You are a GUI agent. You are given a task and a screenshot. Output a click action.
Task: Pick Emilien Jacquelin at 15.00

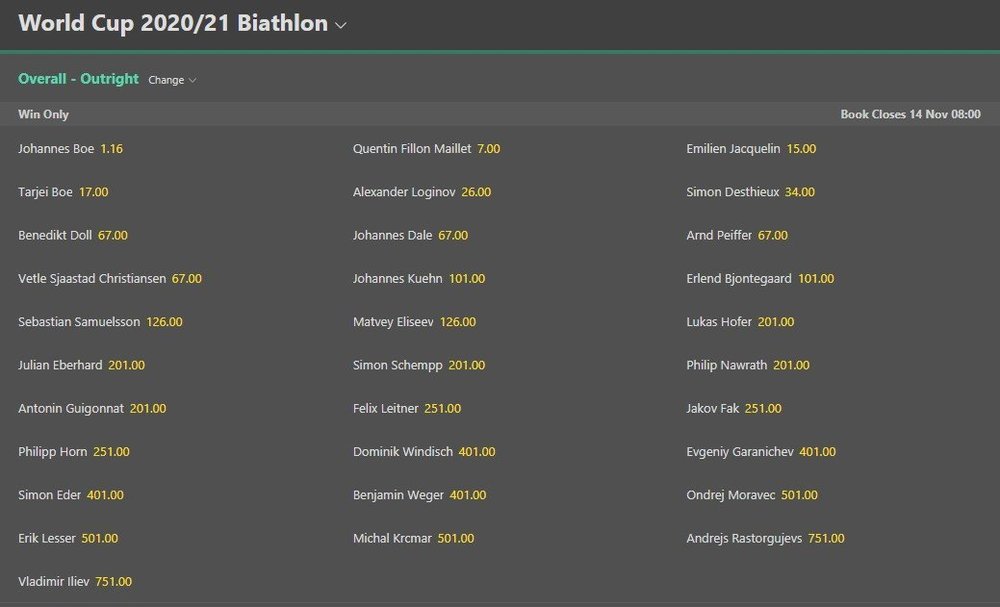(801, 149)
